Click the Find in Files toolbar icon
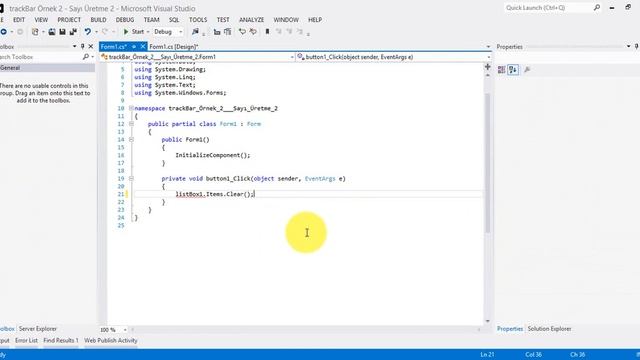This screenshot has width=640, height=360. pyautogui.click(x=196, y=31)
